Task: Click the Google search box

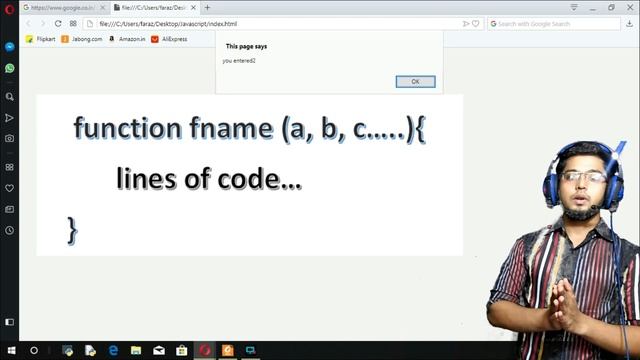Action: click(x=554, y=24)
